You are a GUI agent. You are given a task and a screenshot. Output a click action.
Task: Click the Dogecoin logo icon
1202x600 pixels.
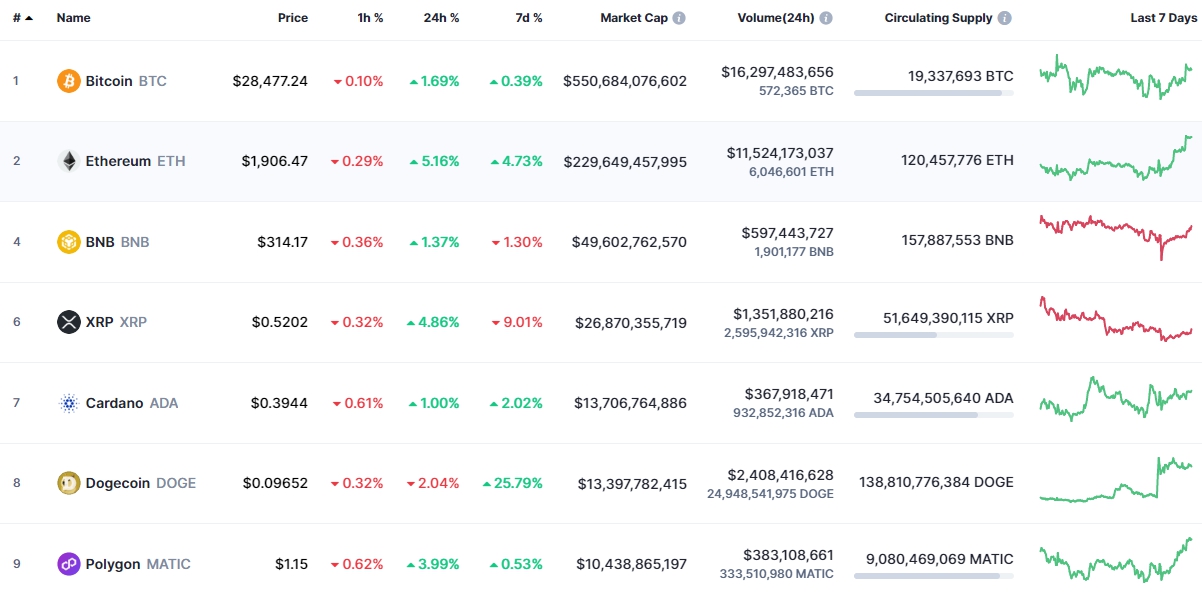[69, 483]
